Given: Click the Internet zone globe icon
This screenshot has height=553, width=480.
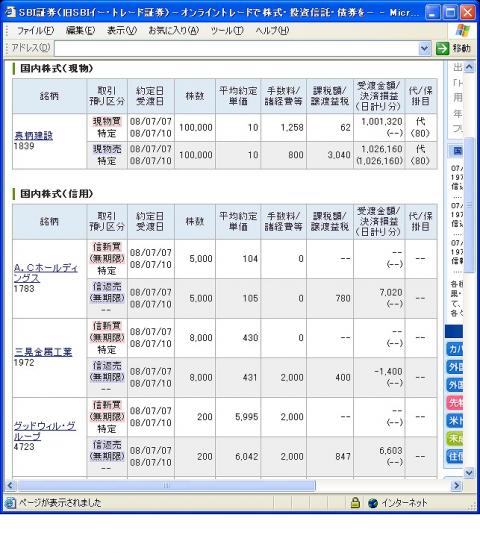Looking at the screenshot, I should pyautogui.click(x=372, y=503).
